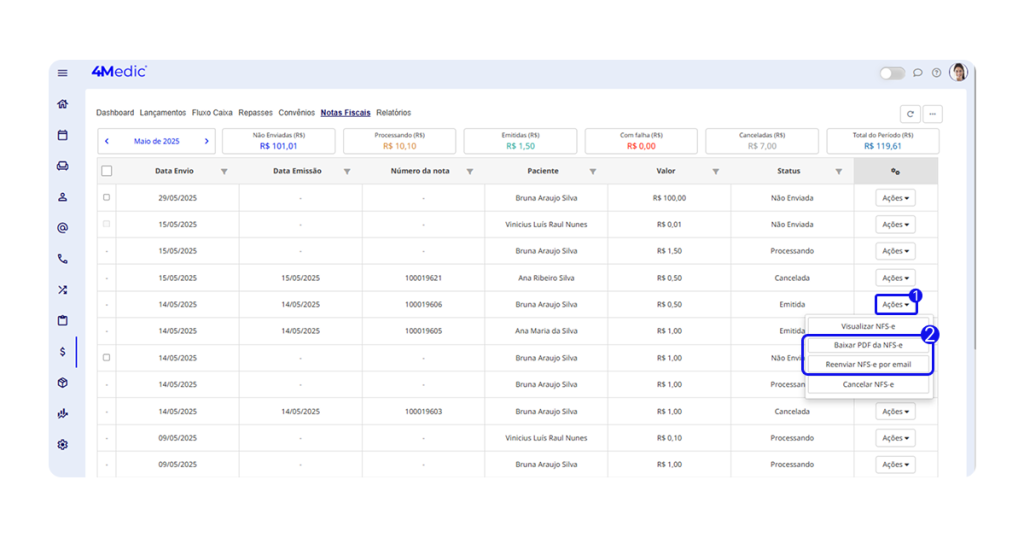Open the hamburger menu icon
The image size is (1024, 538).
63,73
